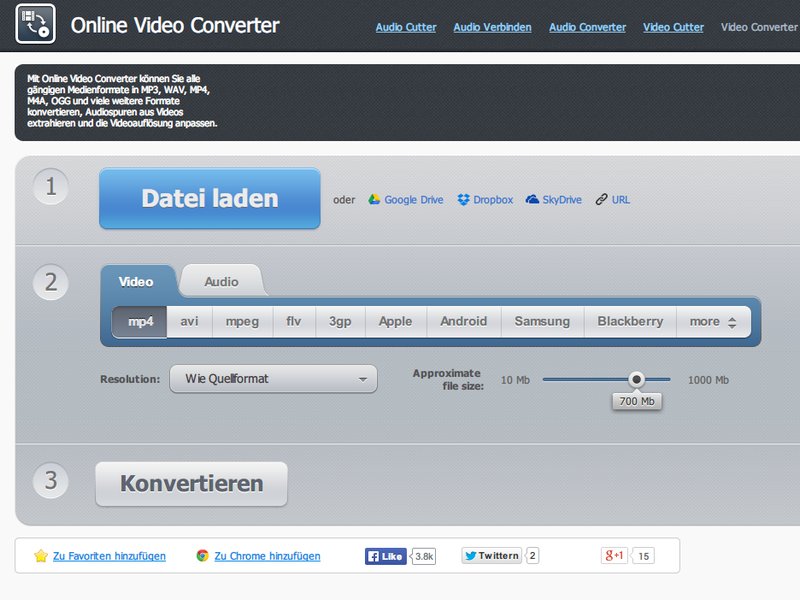The width and height of the screenshot is (800, 600).
Task: Click the 10 Mb minimum size label
Action: [515, 380]
